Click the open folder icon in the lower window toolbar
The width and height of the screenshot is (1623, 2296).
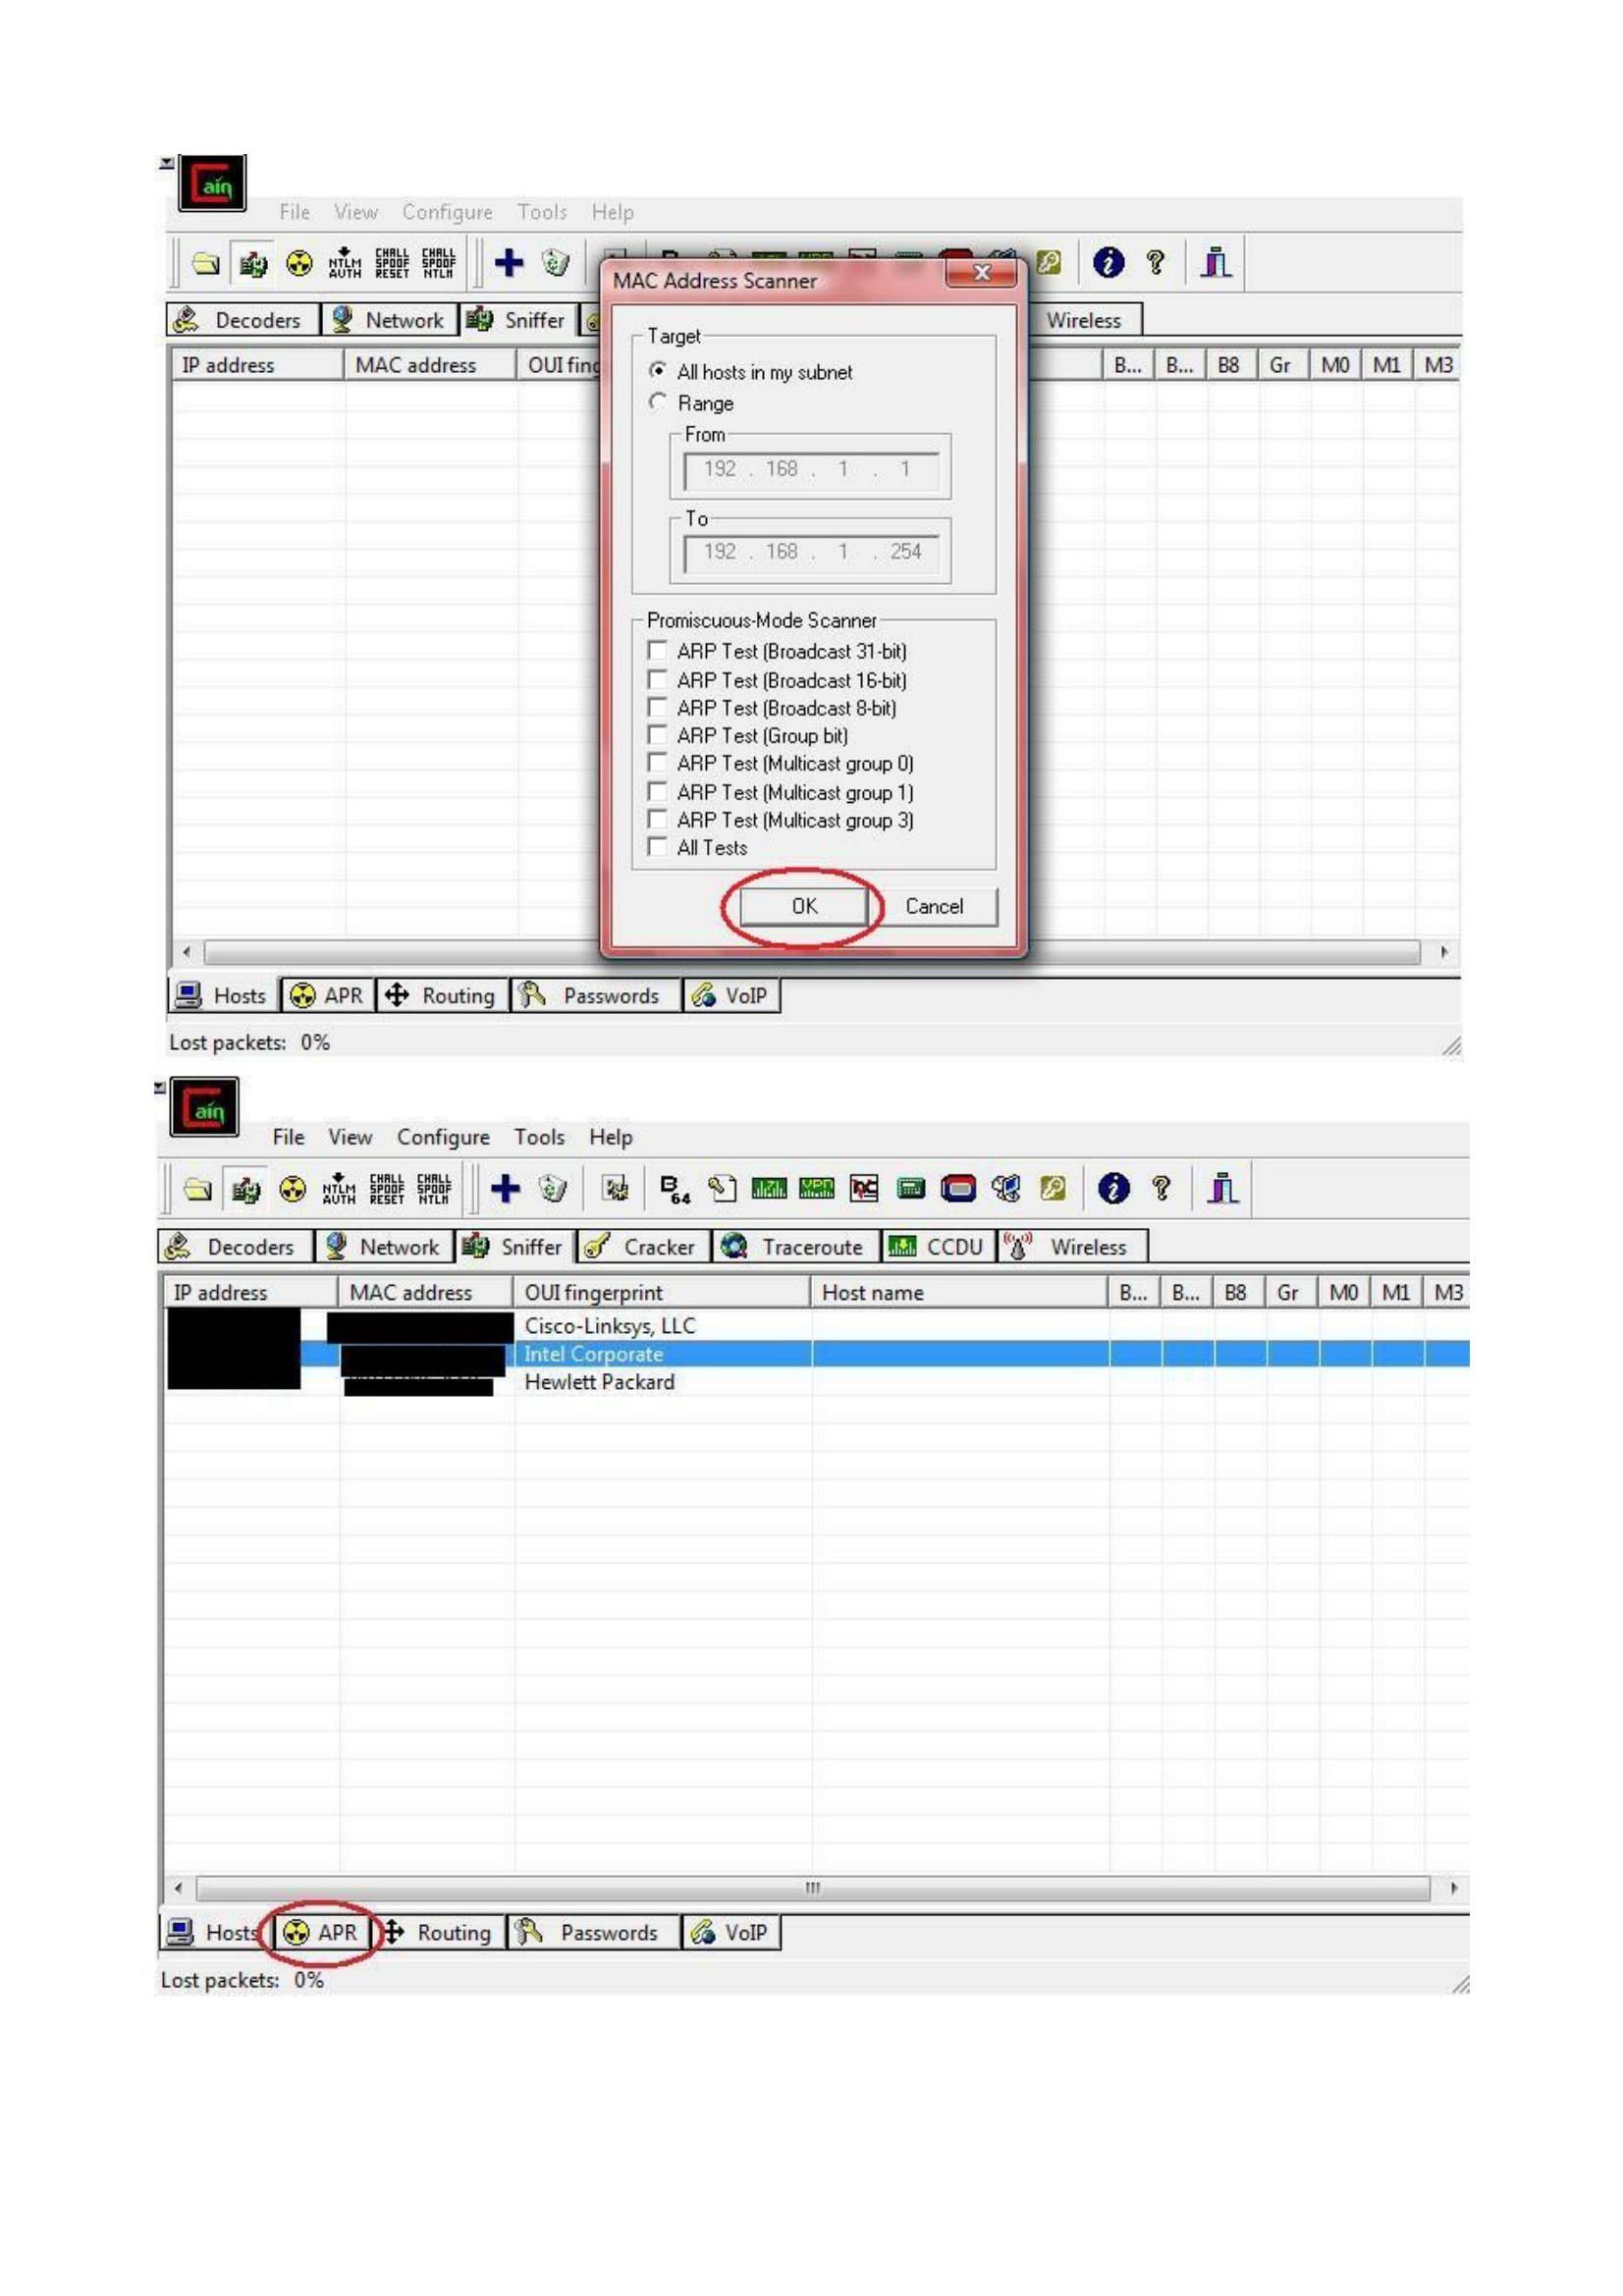pyautogui.click(x=198, y=1188)
